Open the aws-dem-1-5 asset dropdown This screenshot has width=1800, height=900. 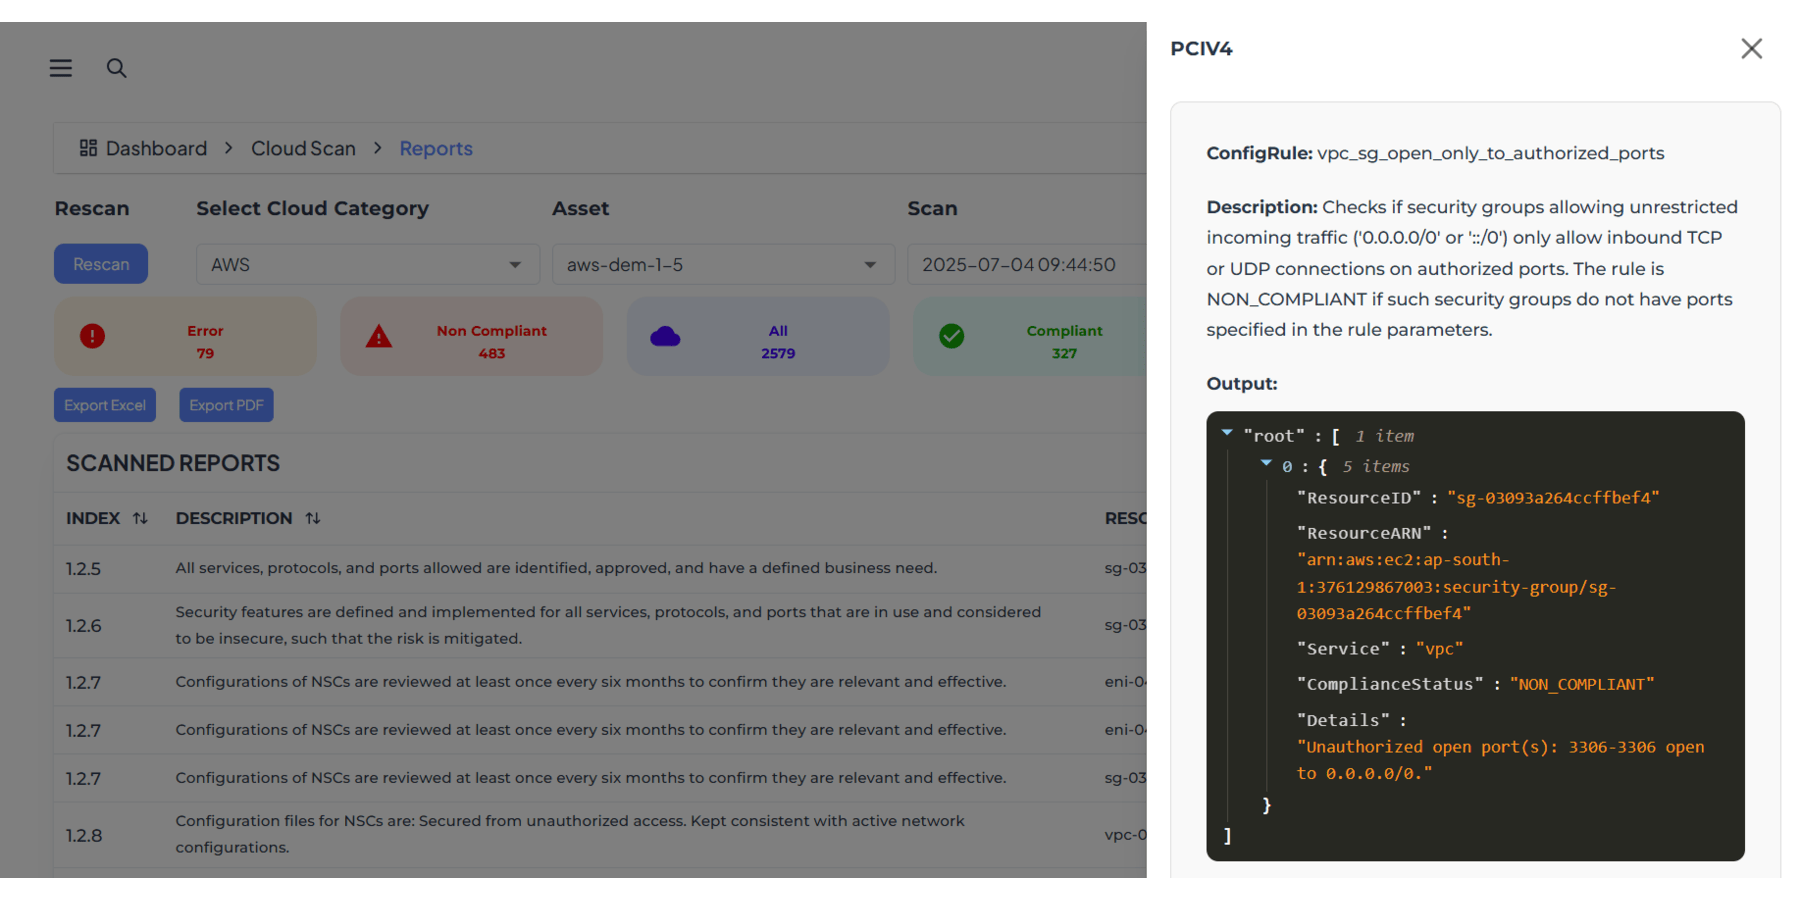click(722, 265)
